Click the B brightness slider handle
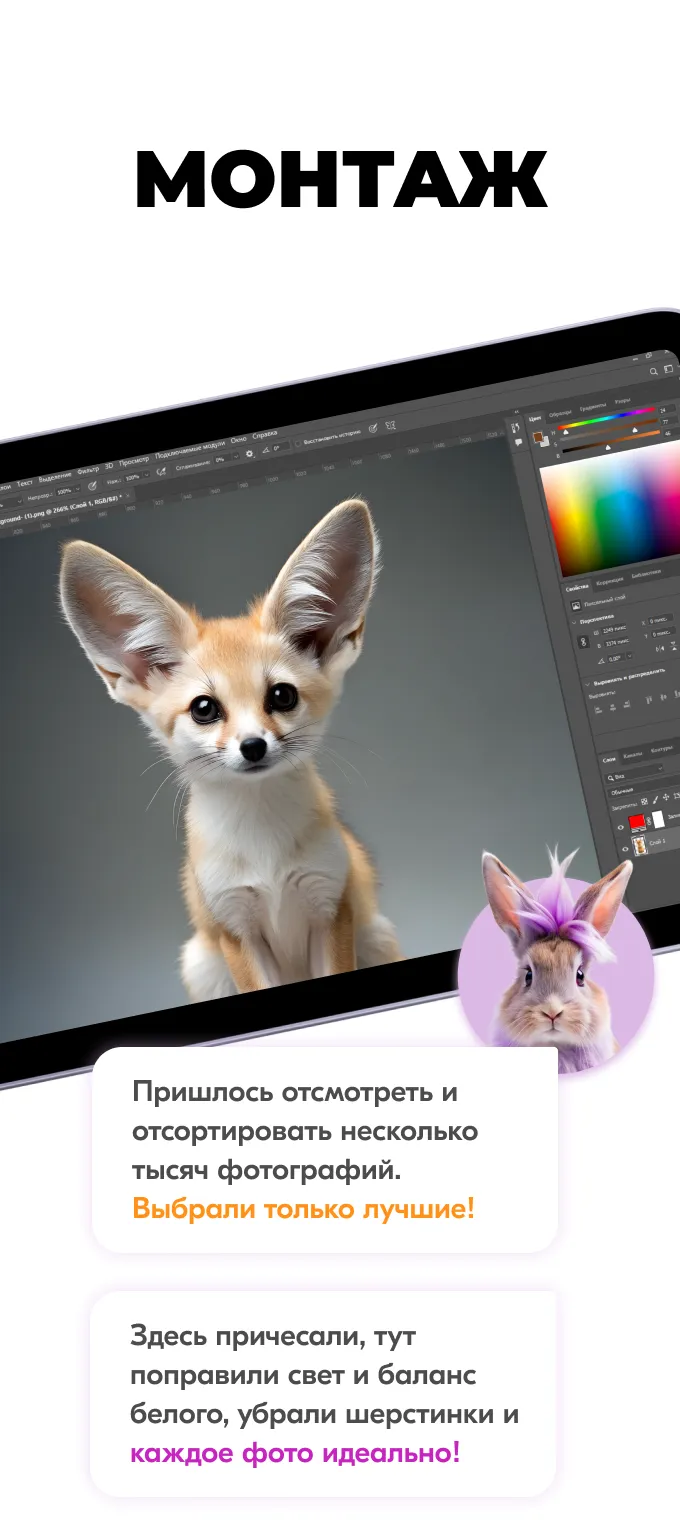Screen dimensions: 680x1526 tap(607, 447)
